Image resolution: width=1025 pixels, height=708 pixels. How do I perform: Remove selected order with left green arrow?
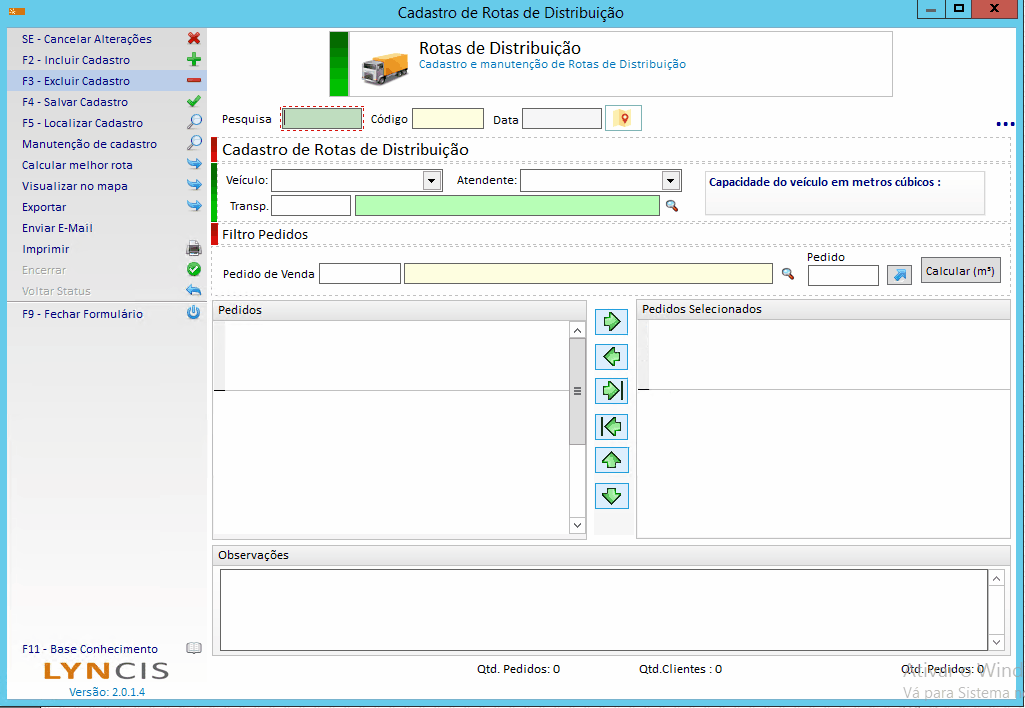coord(611,356)
